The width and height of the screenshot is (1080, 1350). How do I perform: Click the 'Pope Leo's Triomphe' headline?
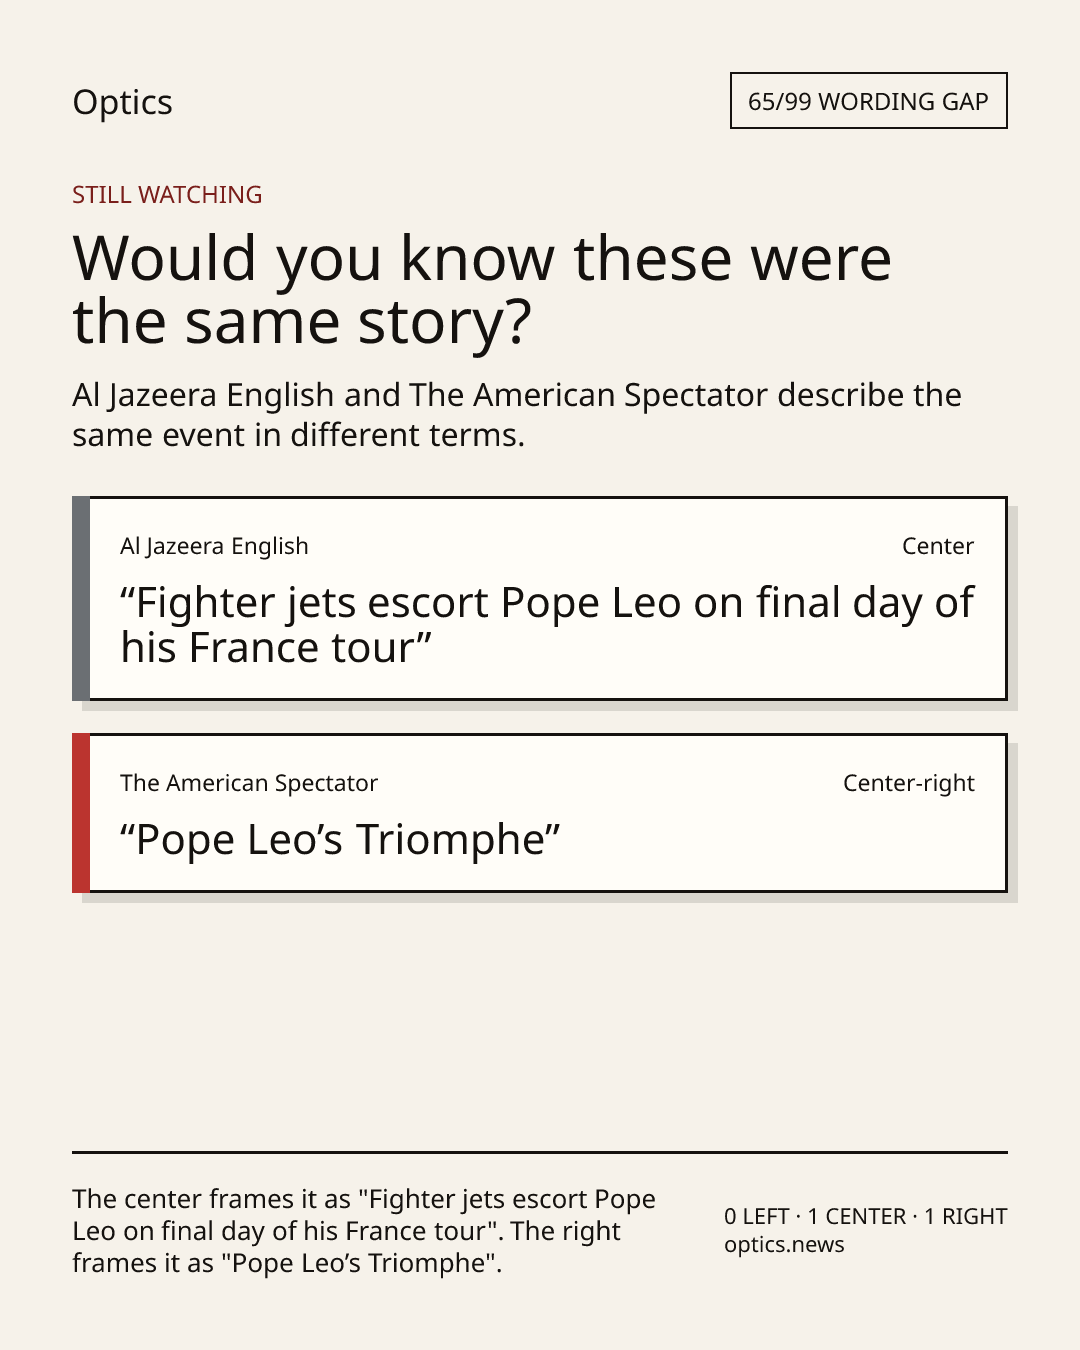pos(340,840)
